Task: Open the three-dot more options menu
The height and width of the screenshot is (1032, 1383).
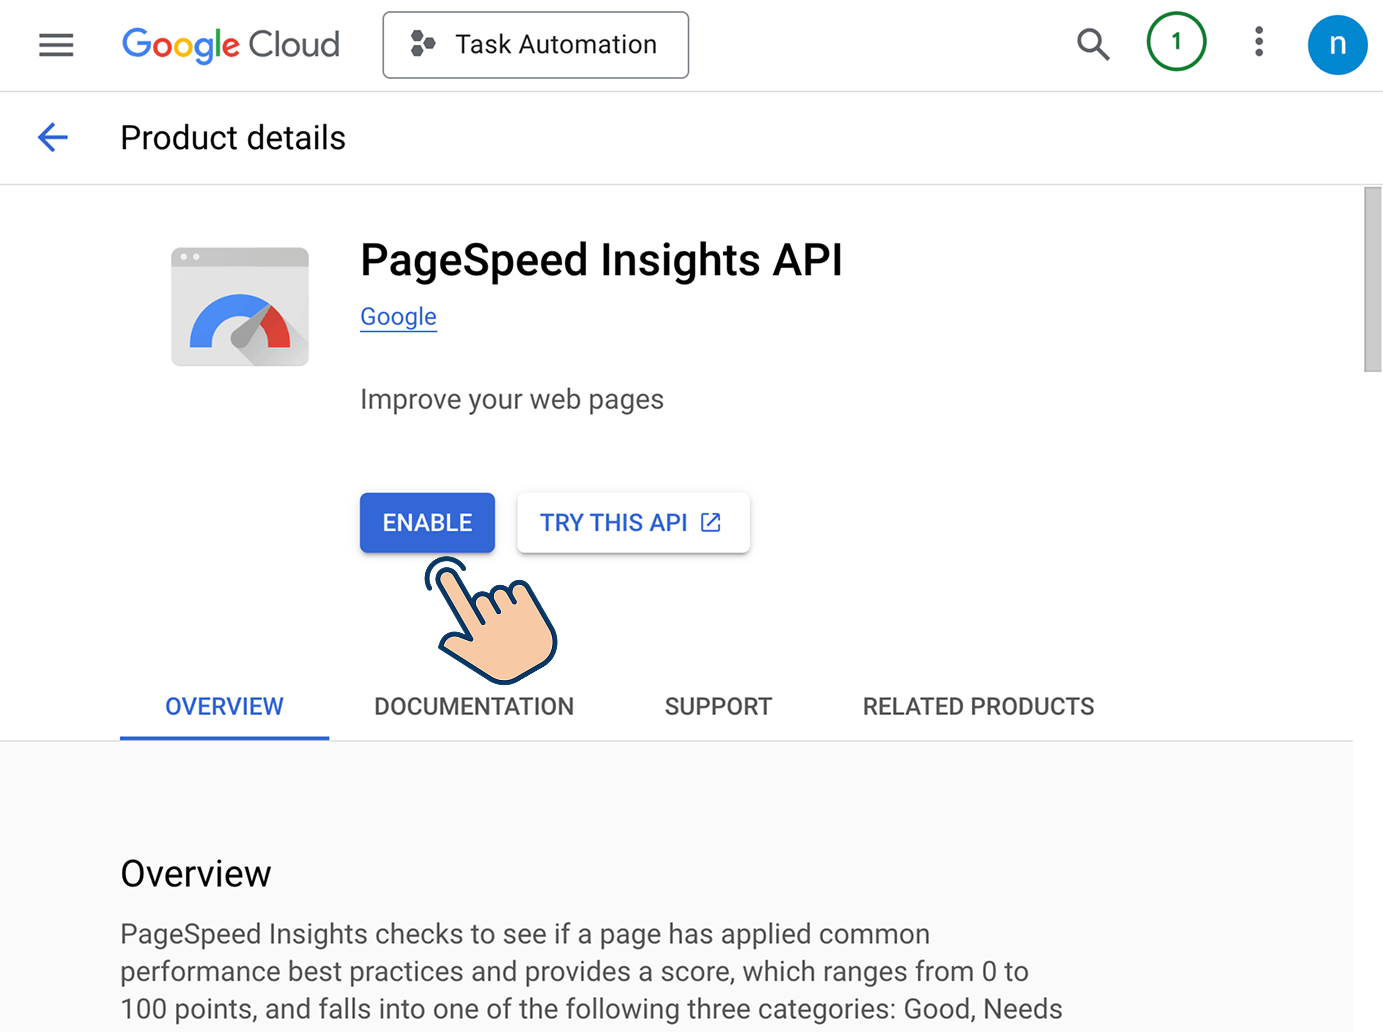Action: tap(1259, 42)
